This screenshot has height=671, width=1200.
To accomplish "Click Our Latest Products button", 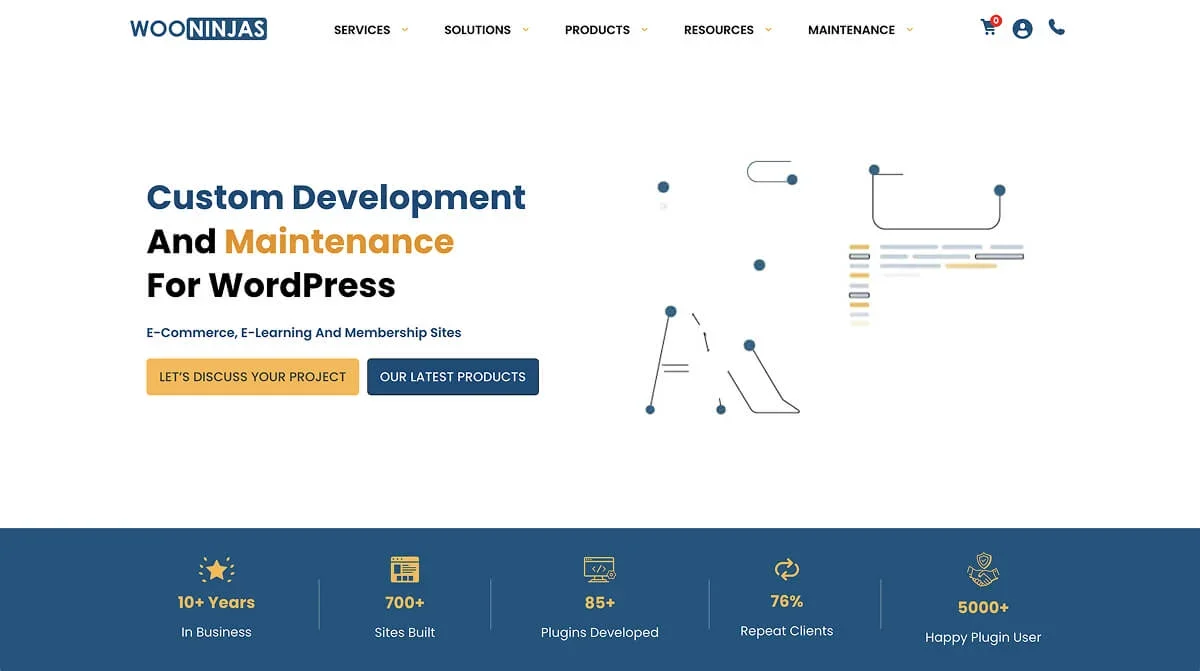I will click(x=453, y=377).
